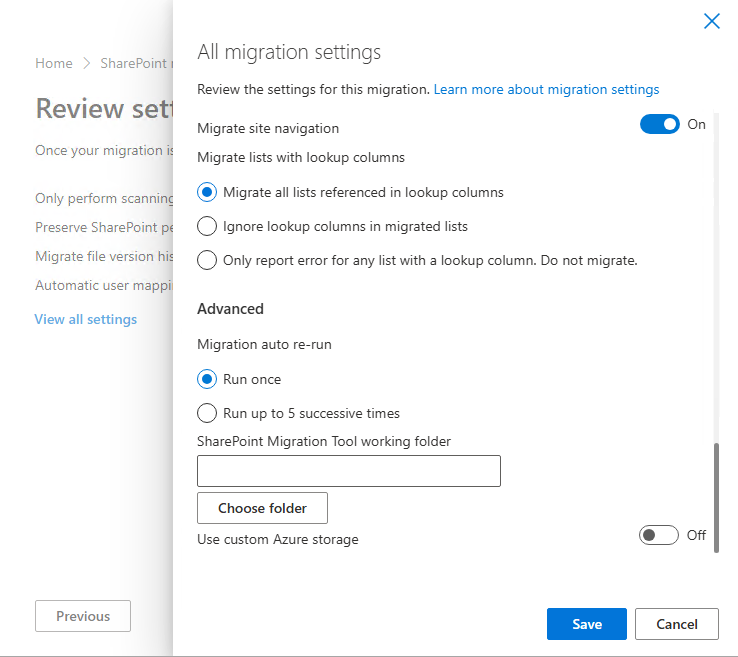Click the View all settings link

click(x=86, y=319)
